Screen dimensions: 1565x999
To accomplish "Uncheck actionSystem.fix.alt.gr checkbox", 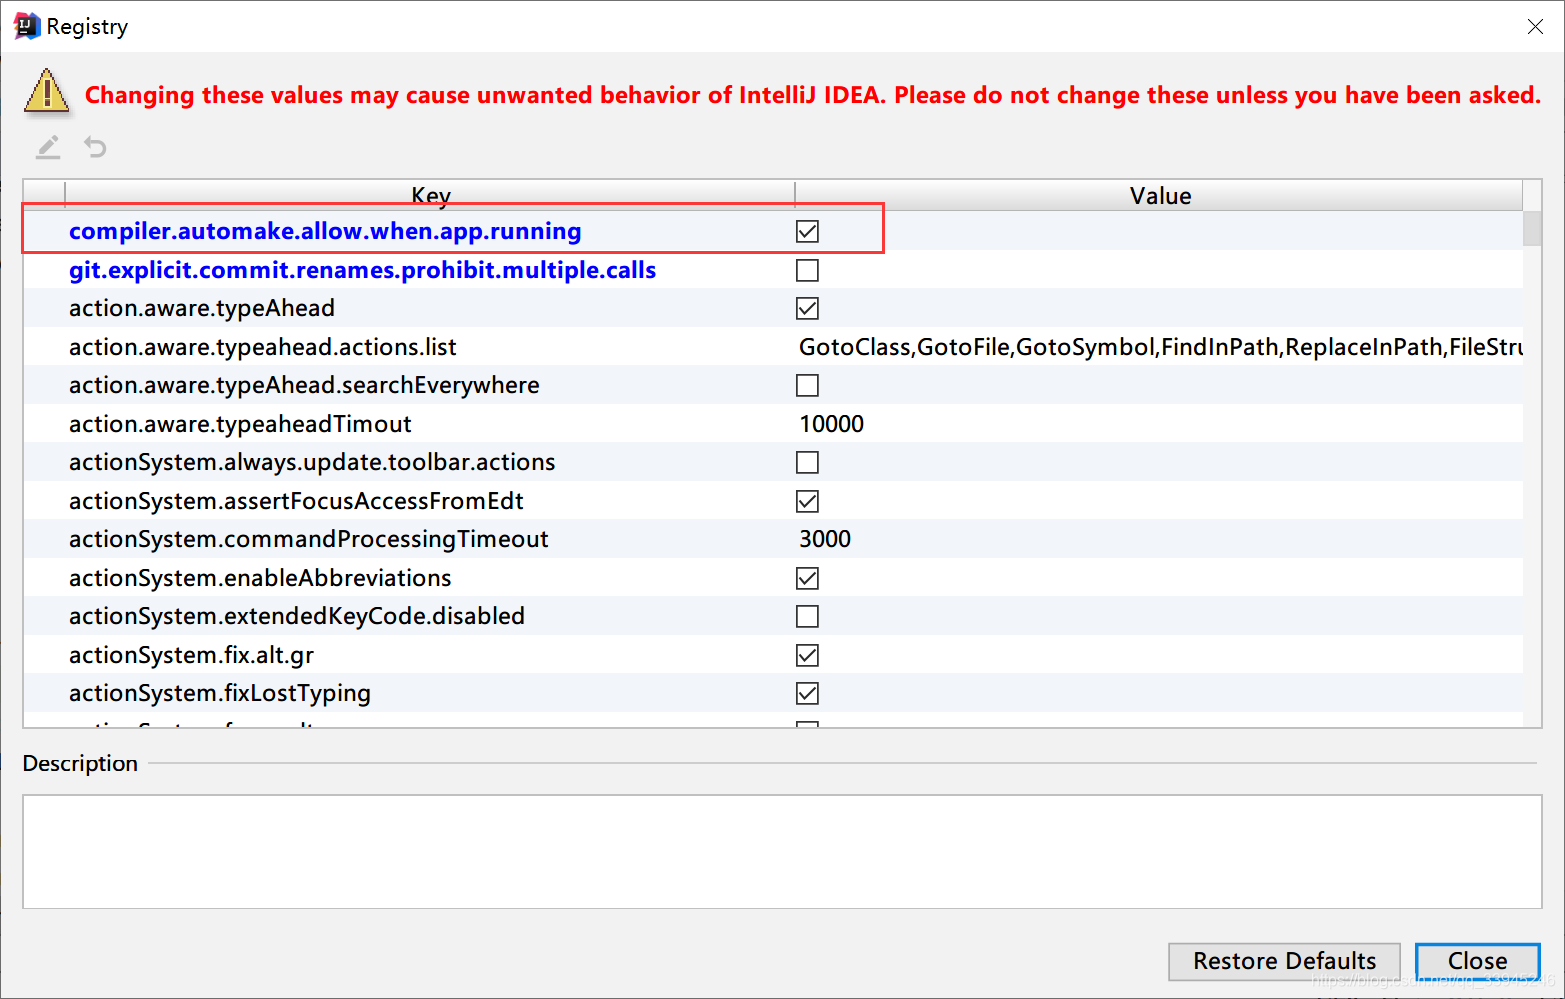I will (807, 655).
